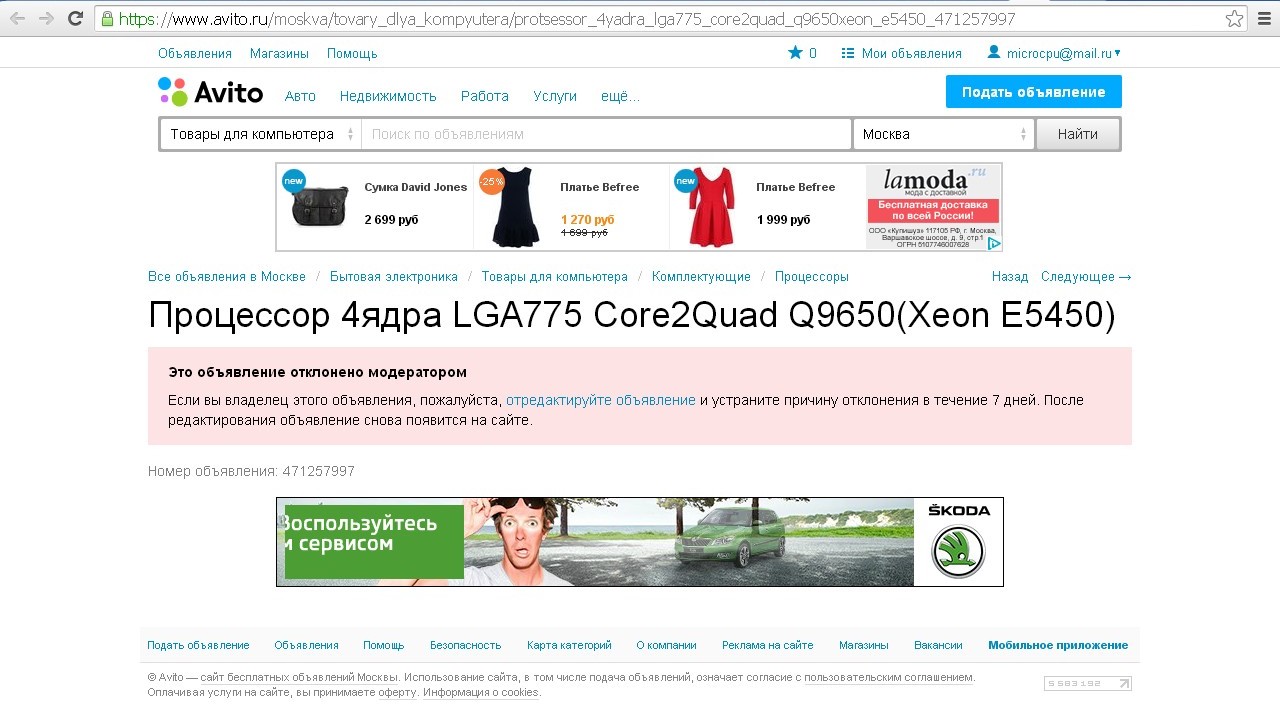This screenshot has width=1280, height=724.
Task: Open the red Платье Befree dress image
Action: 711,207
